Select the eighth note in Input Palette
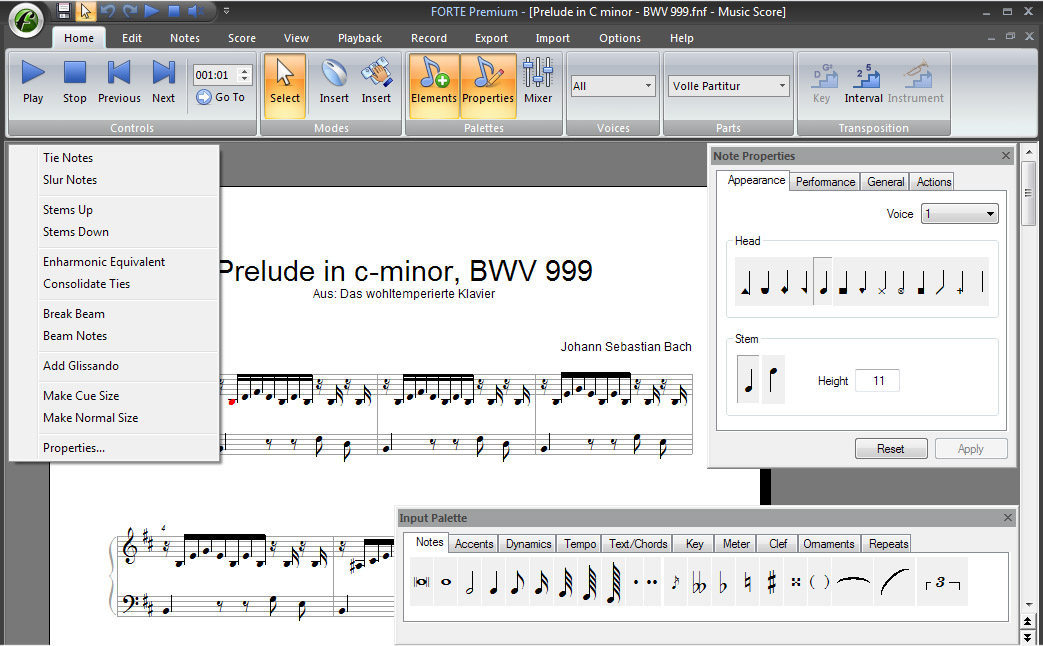 [518, 582]
